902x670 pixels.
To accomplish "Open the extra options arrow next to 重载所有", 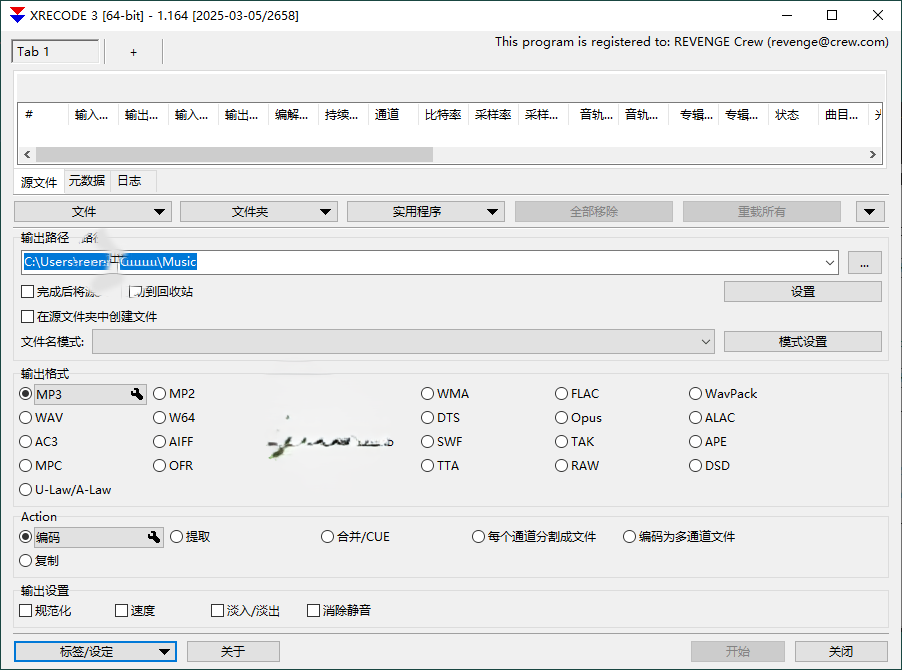I will click(870, 212).
